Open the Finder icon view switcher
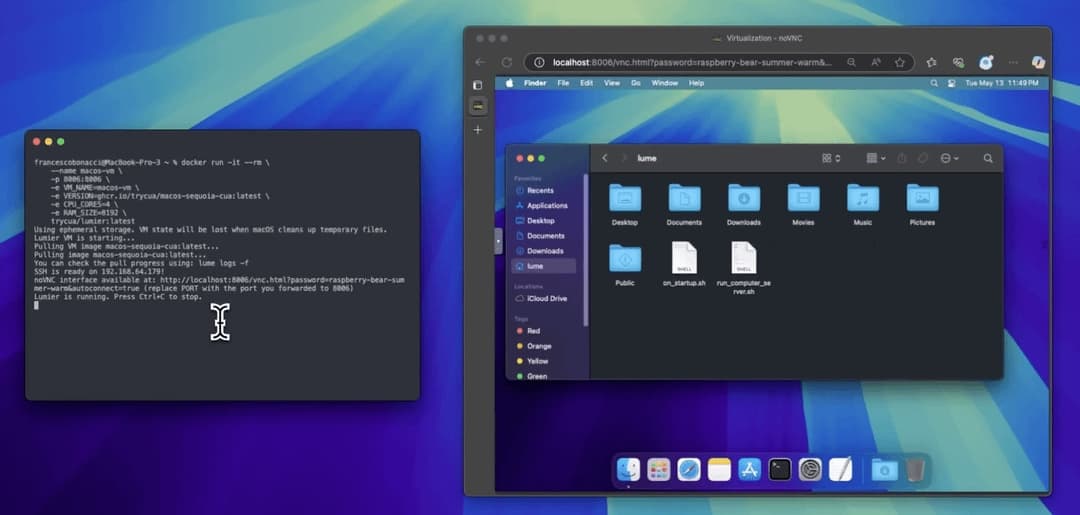Screen dimensions: 1080x515 [x=830, y=158]
